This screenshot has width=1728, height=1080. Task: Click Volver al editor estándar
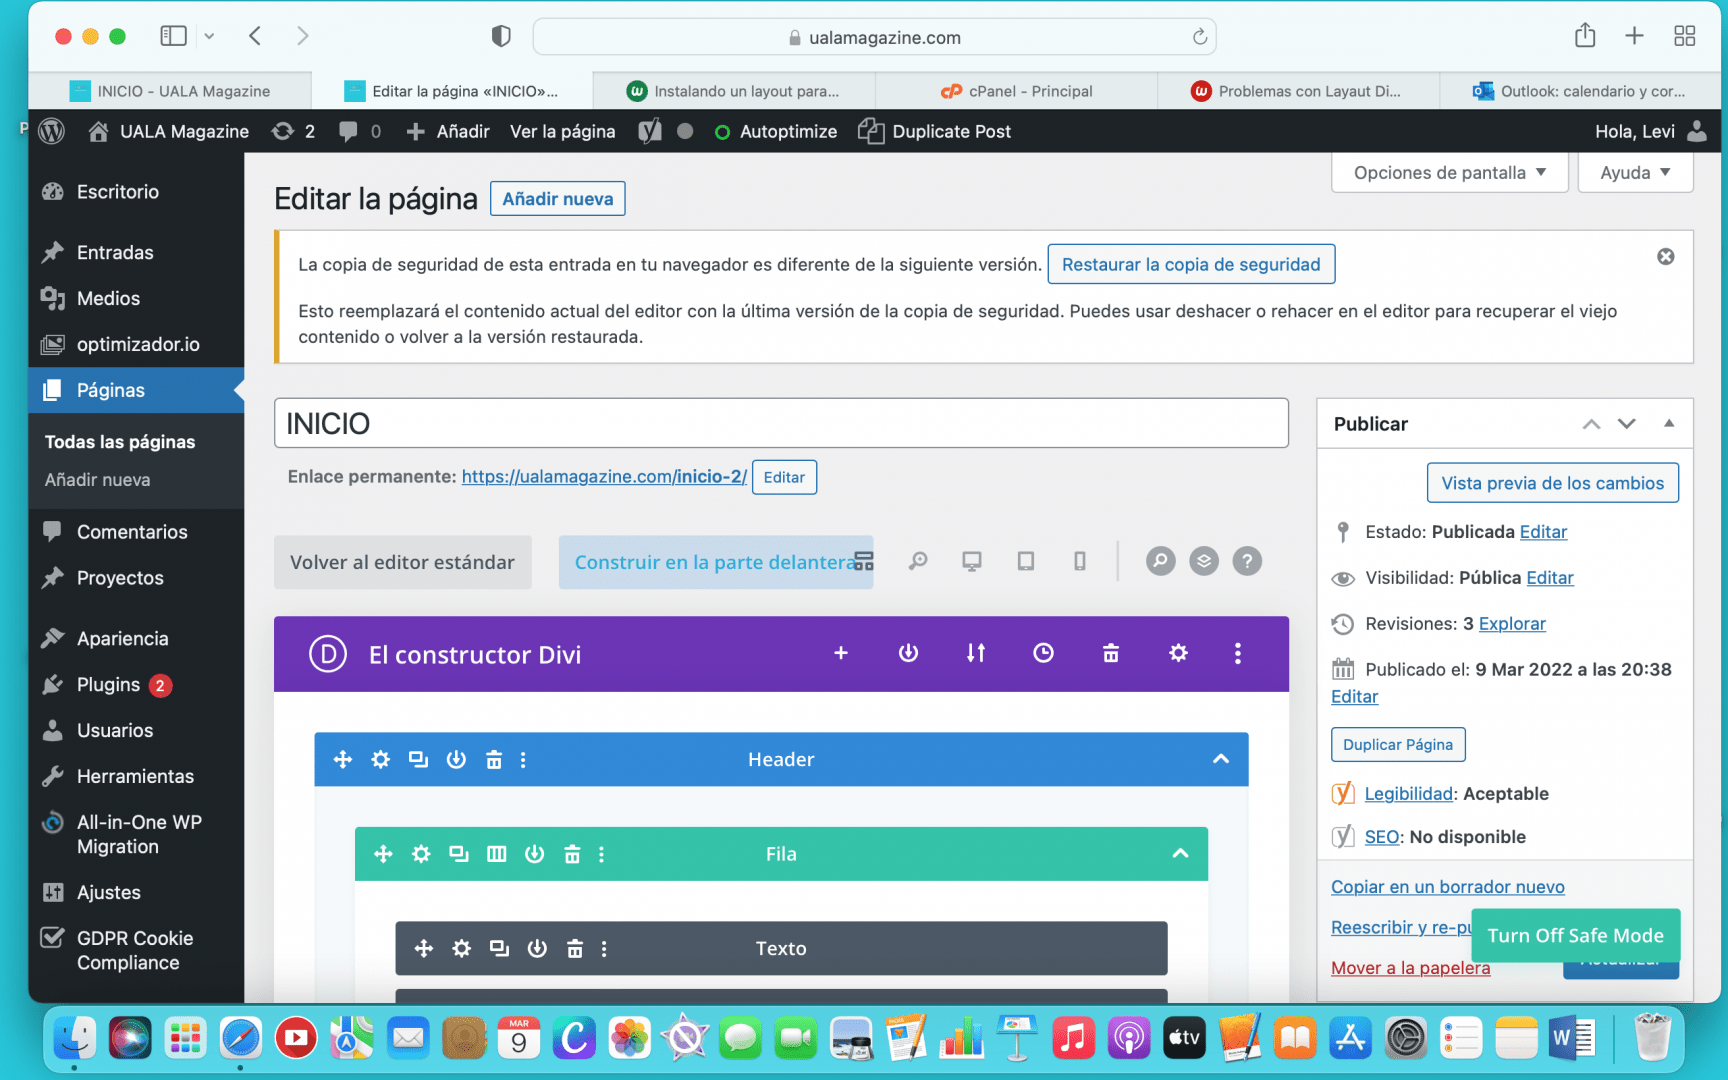pyautogui.click(x=402, y=562)
